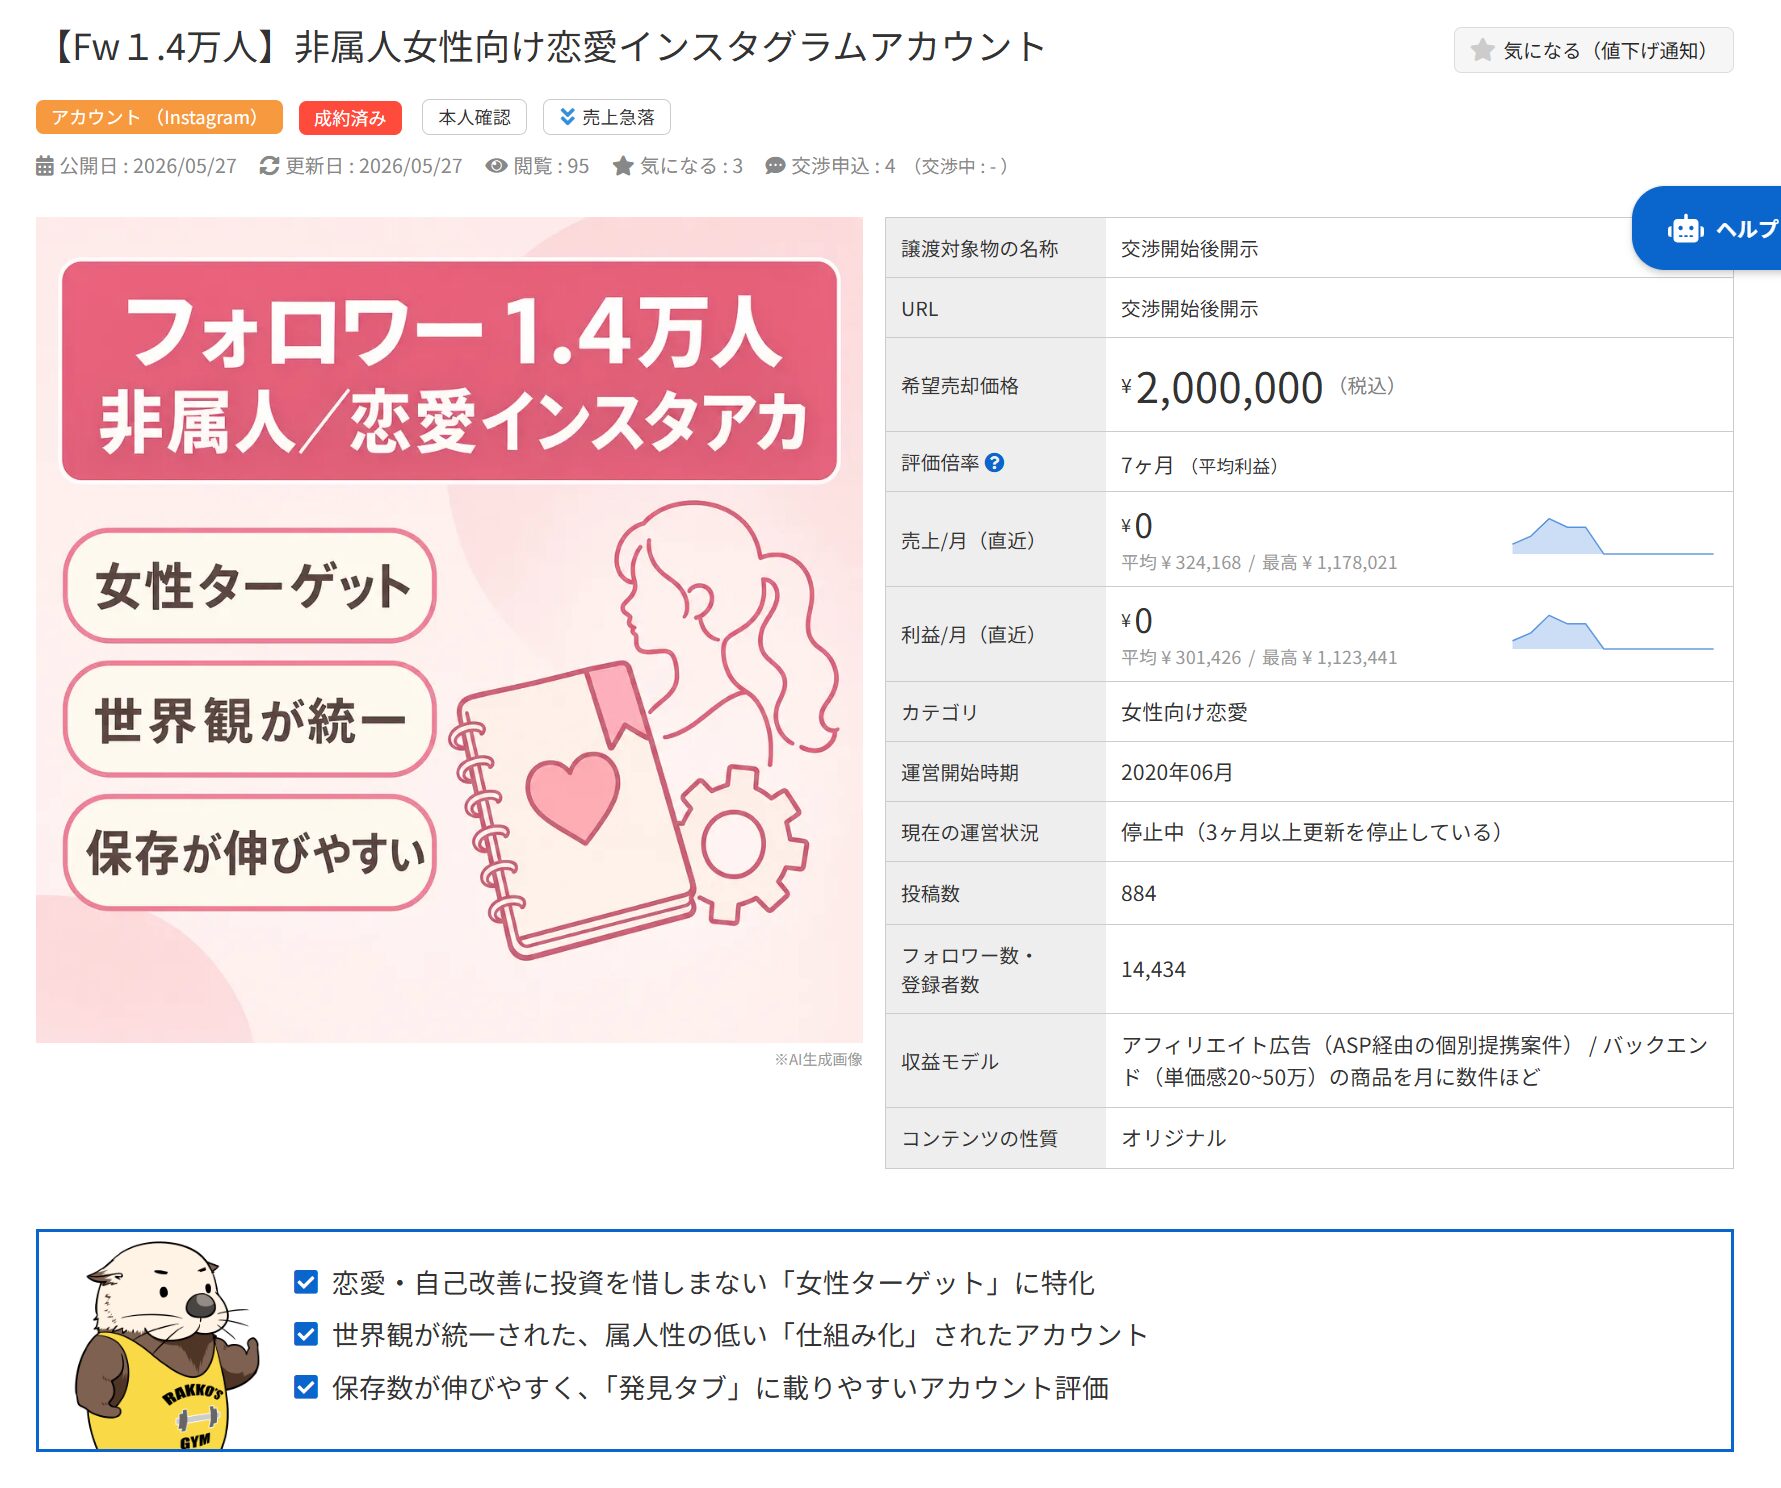Click 2020年06月 start date value

[1177, 772]
